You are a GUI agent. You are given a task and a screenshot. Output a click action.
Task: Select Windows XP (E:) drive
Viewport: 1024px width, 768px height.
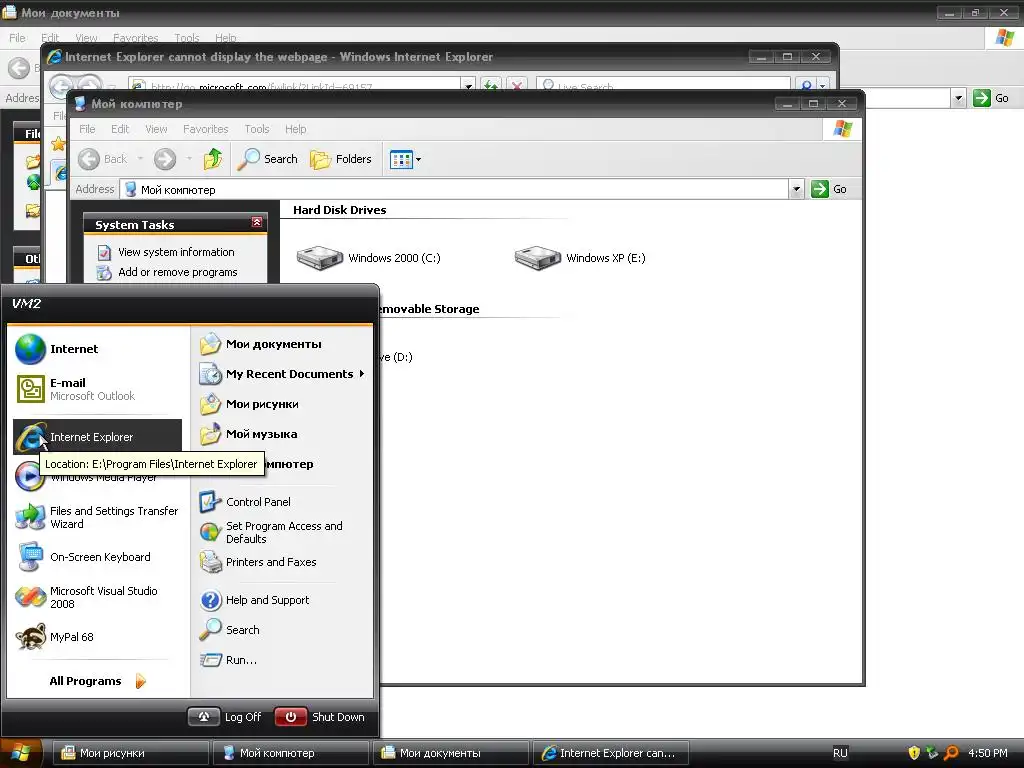[x=580, y=258]
